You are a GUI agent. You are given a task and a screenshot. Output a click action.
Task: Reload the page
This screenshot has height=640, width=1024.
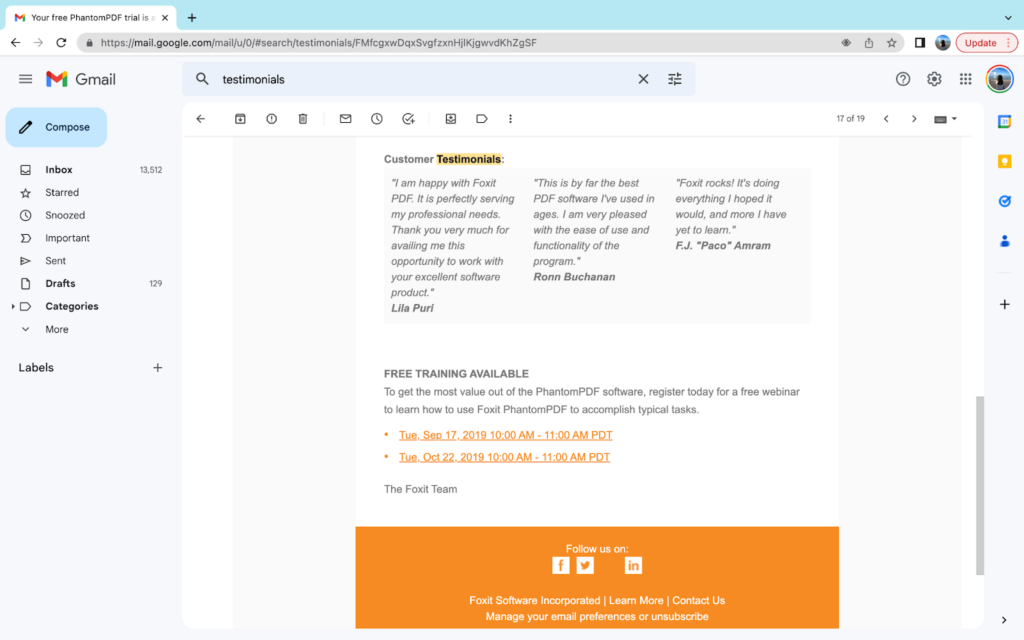61,42
